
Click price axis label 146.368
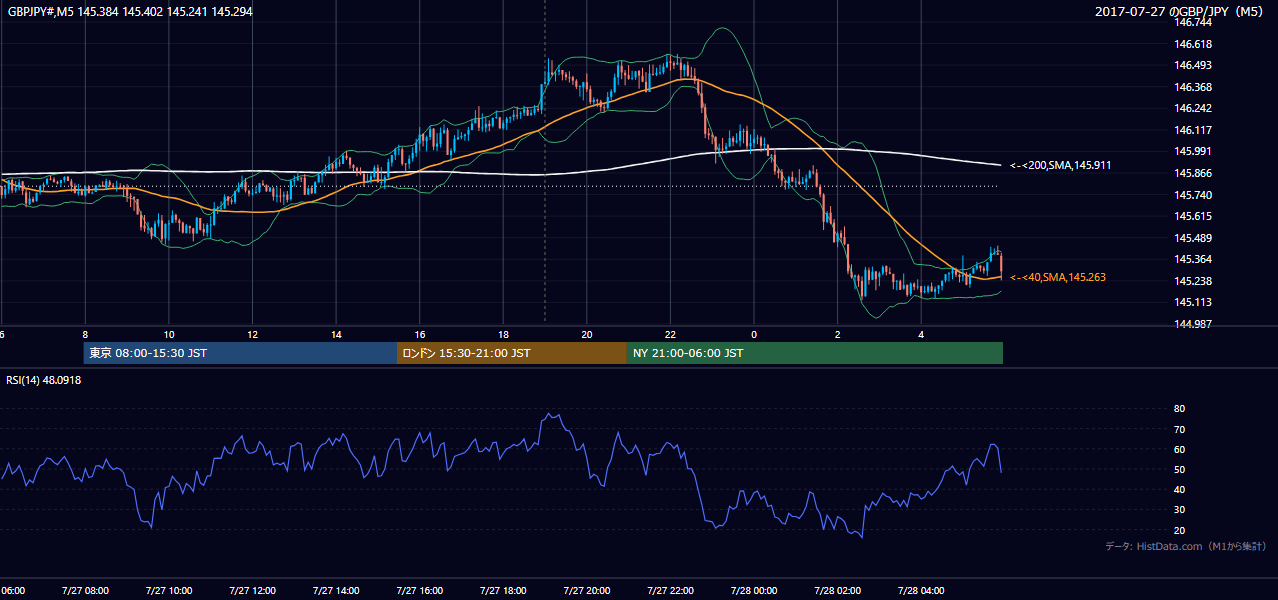(x=1192, y=87)
